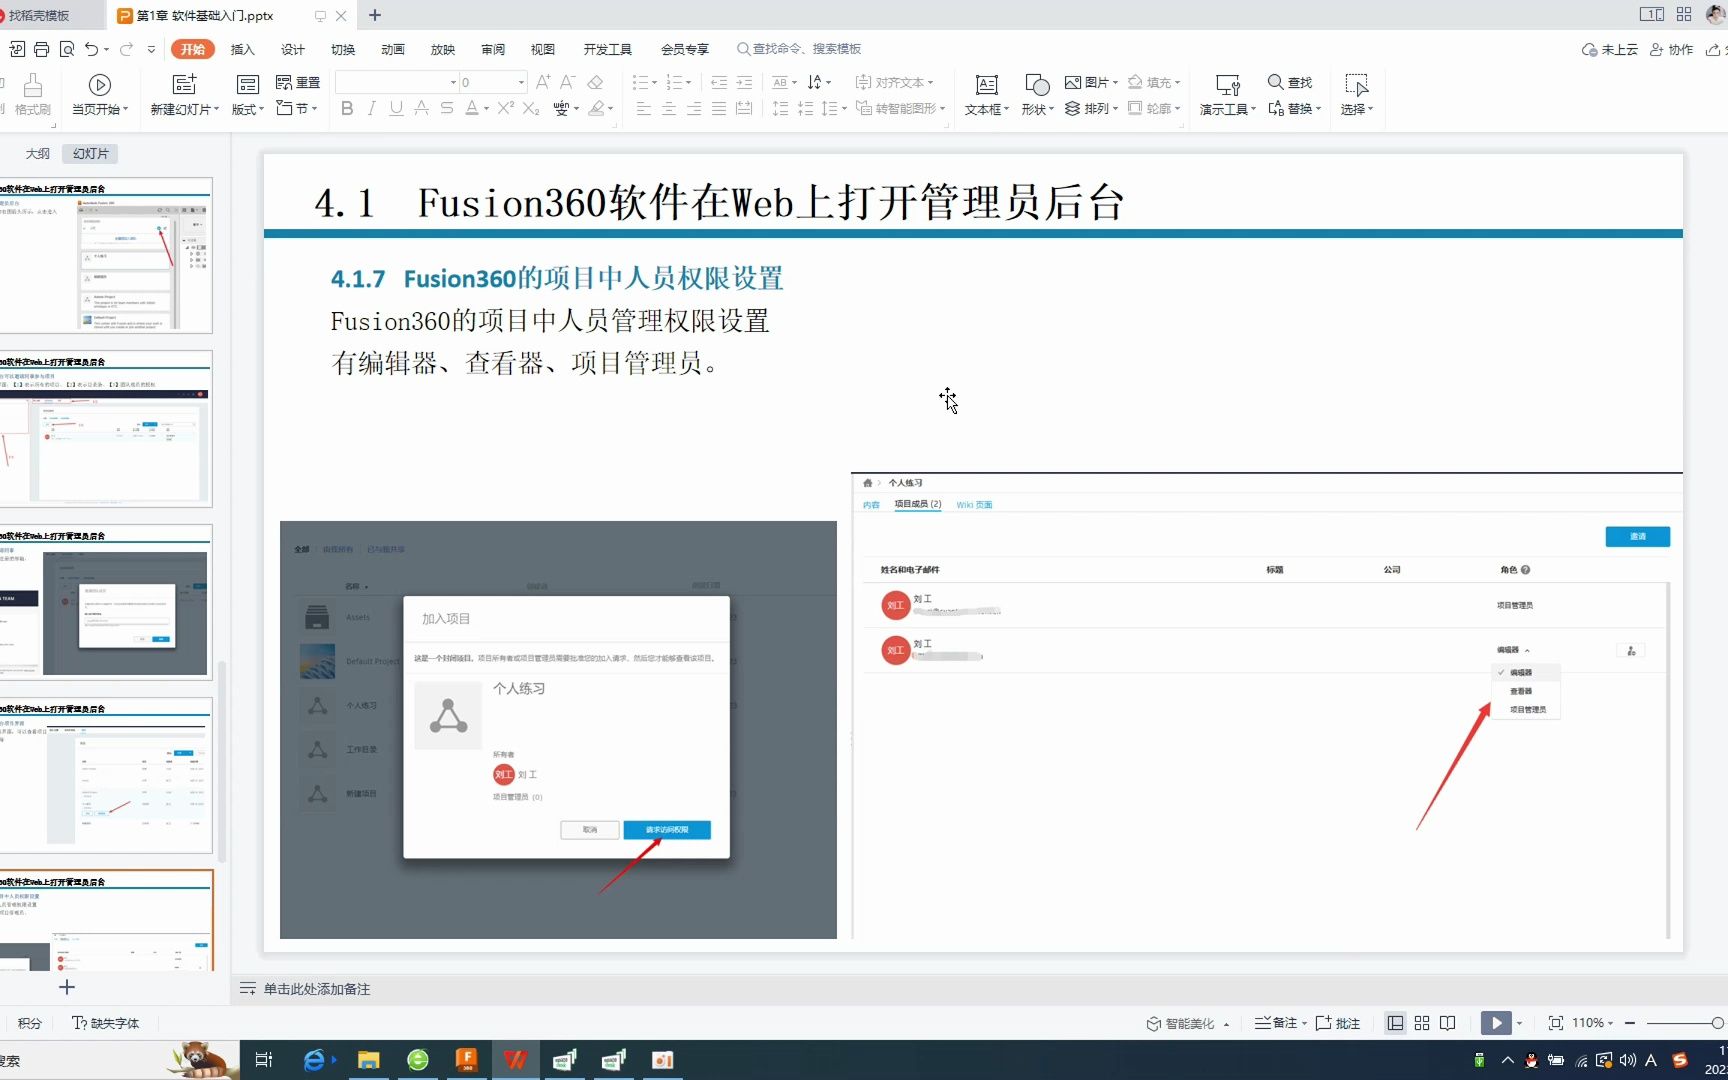Open File Explorer in taskbar
1728x1080 pixels.
[369, 1060]
